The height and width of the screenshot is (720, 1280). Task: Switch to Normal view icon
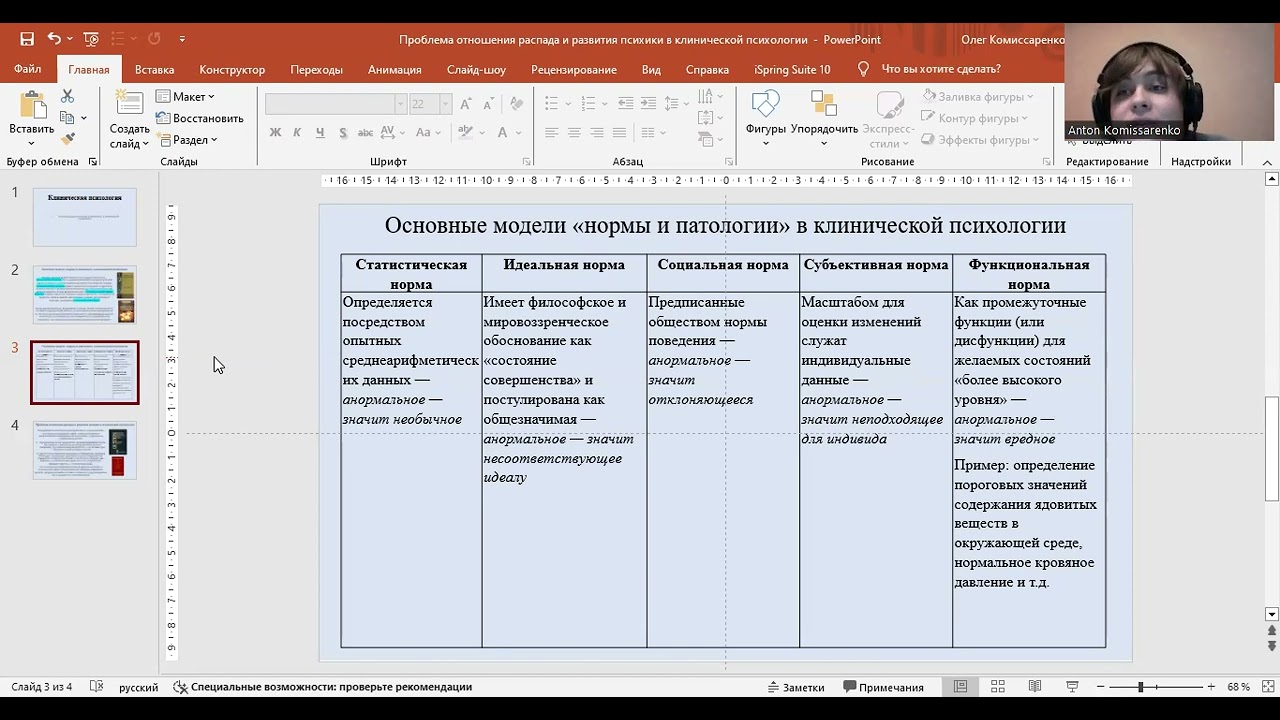[960, 687]
